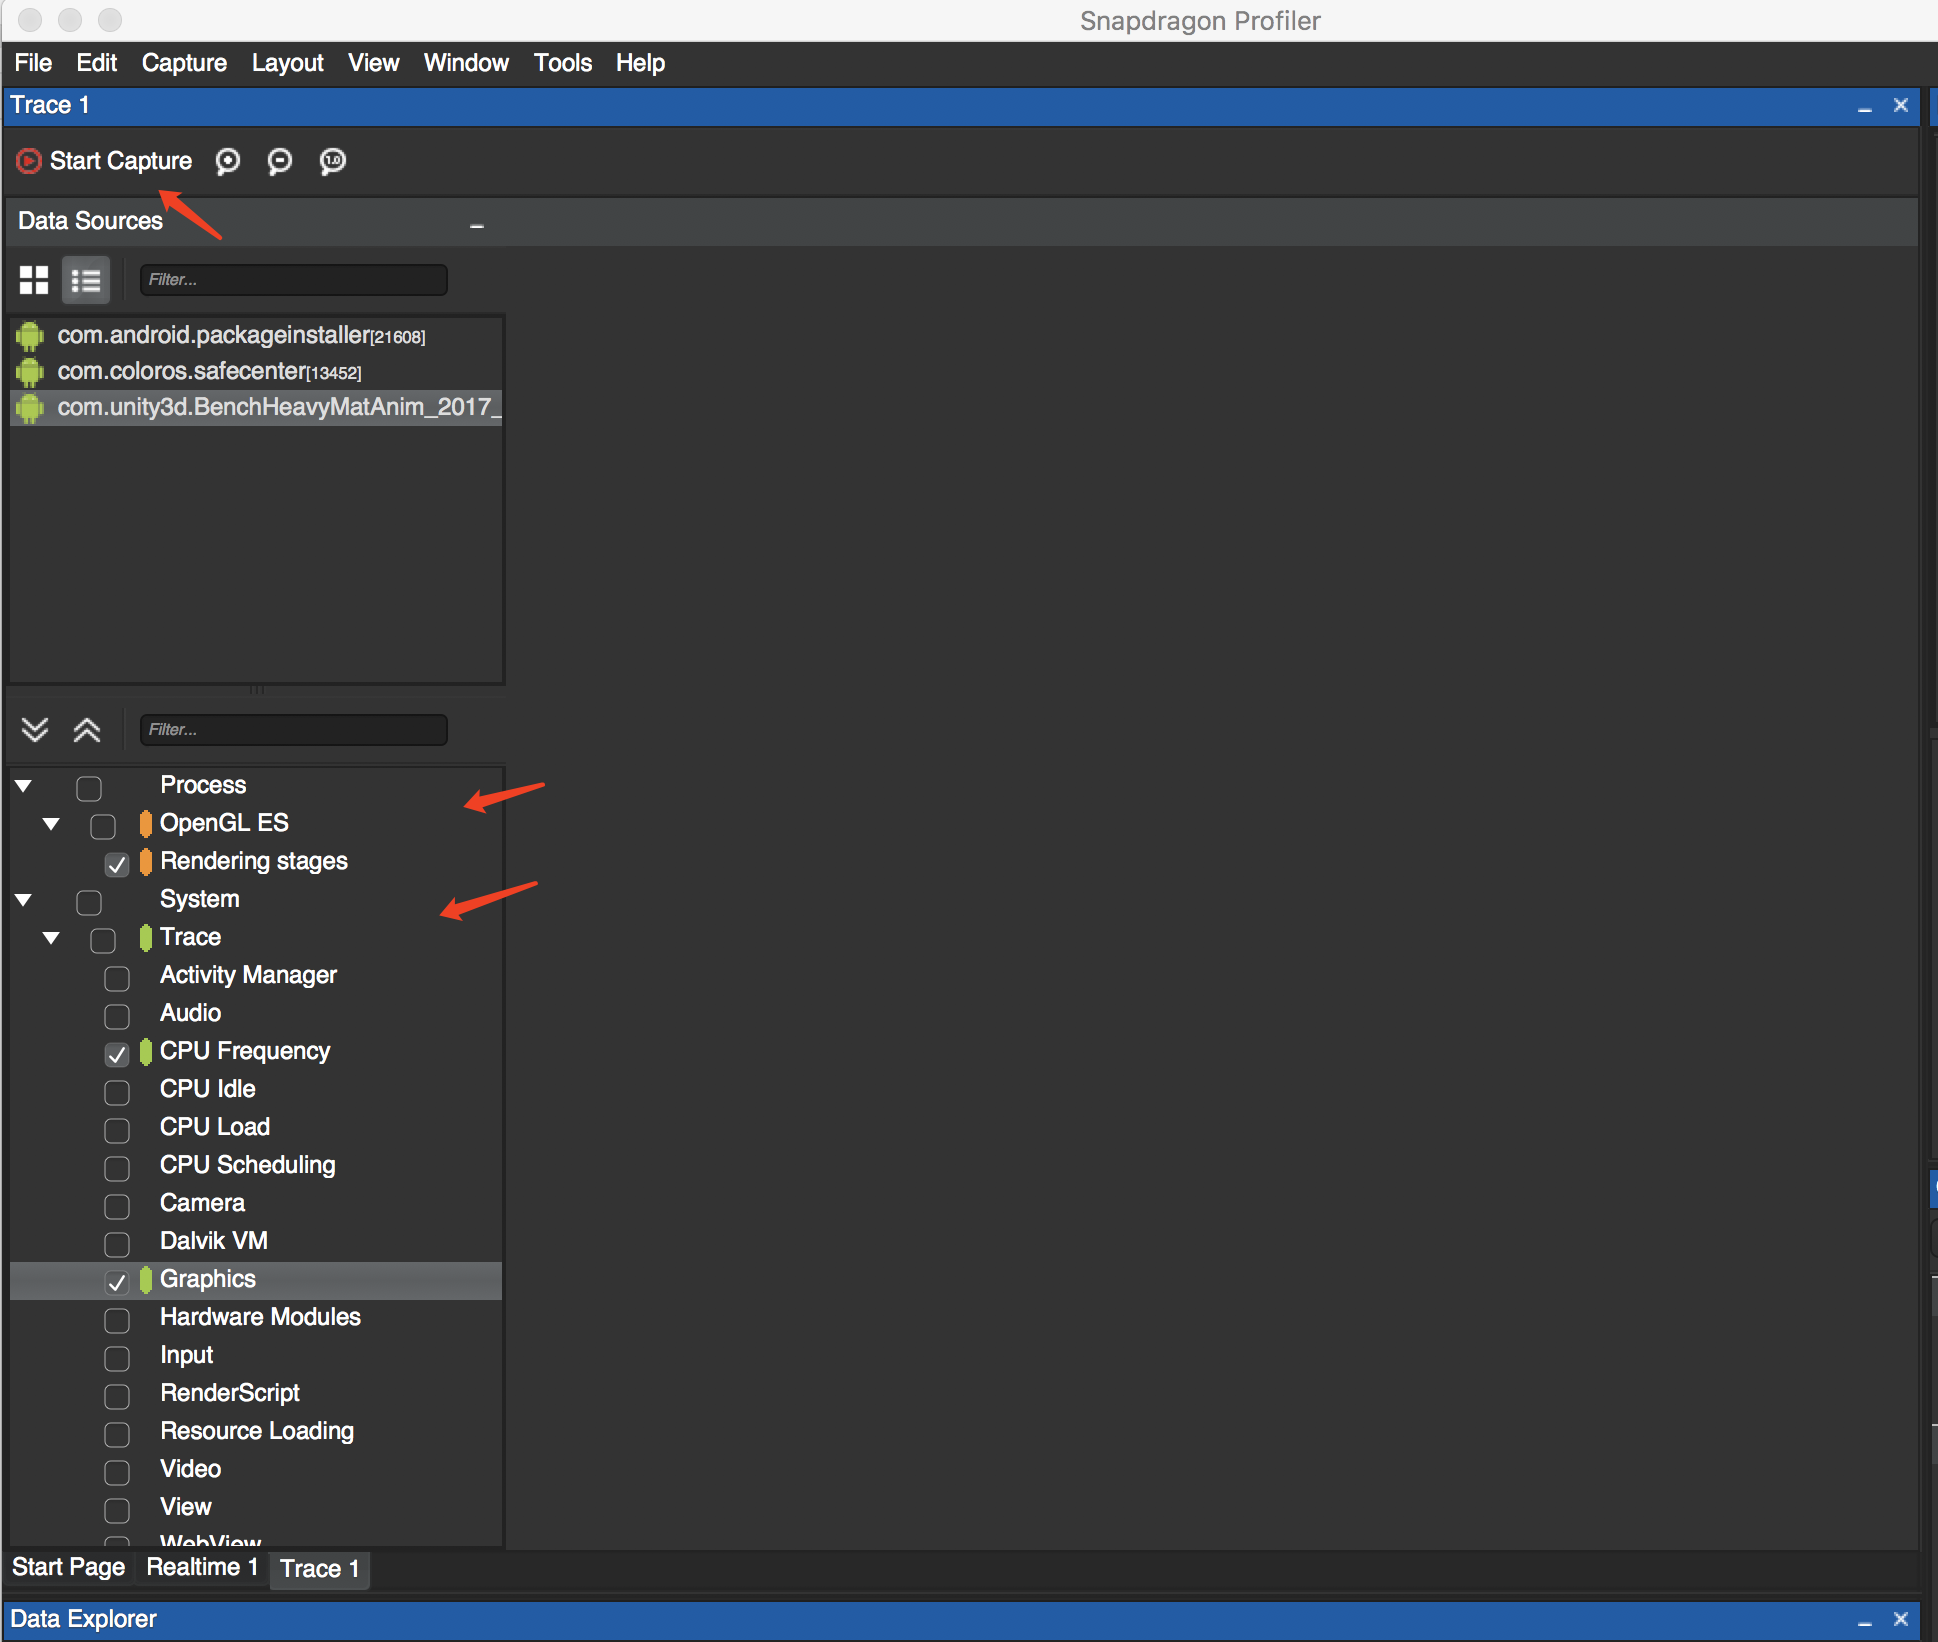Go to the Start Page tab
Screen dimensions: 1938x1642
point(68,1567)
